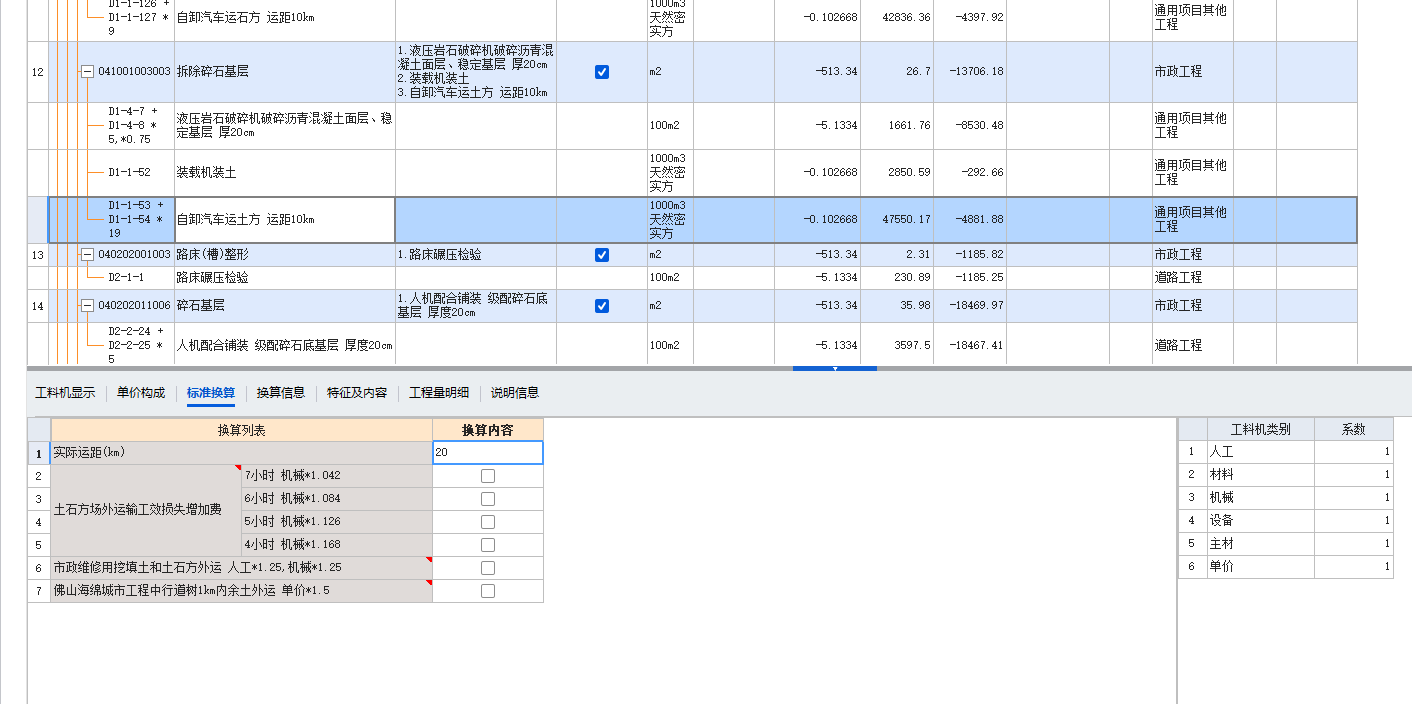
Task: Select the 自卸汽车运土方 运距10km row
Action: pyautogui.click(x=250, y=219)
